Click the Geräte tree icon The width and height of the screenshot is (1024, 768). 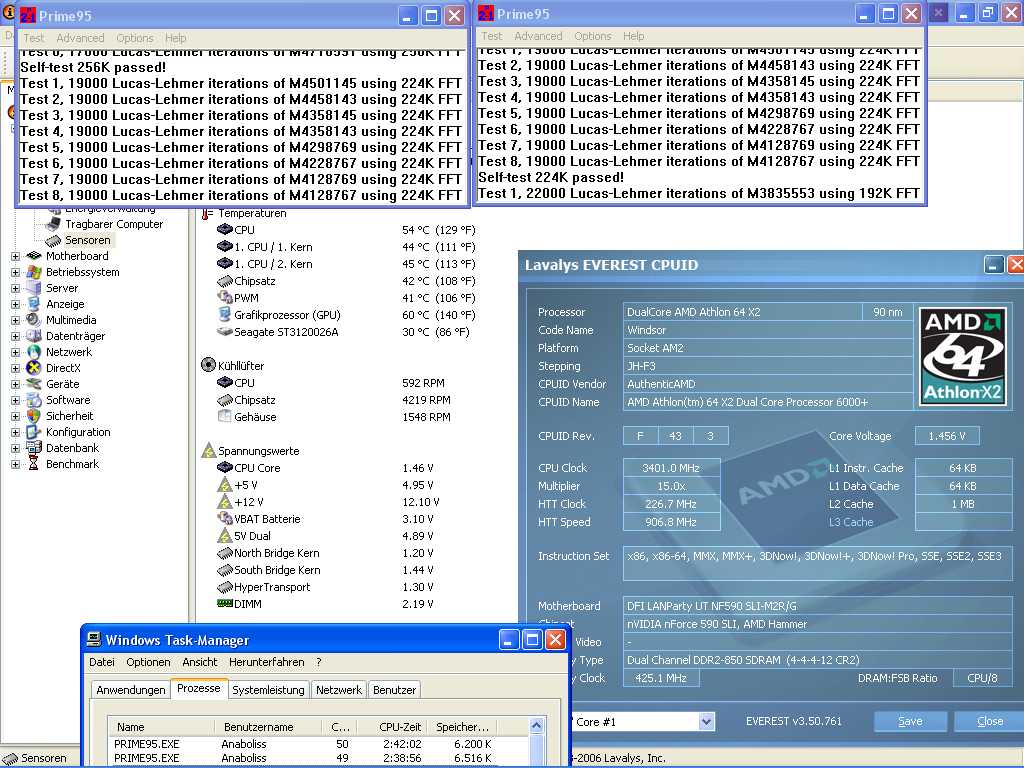pyautogui.click(x=34, y=384)
